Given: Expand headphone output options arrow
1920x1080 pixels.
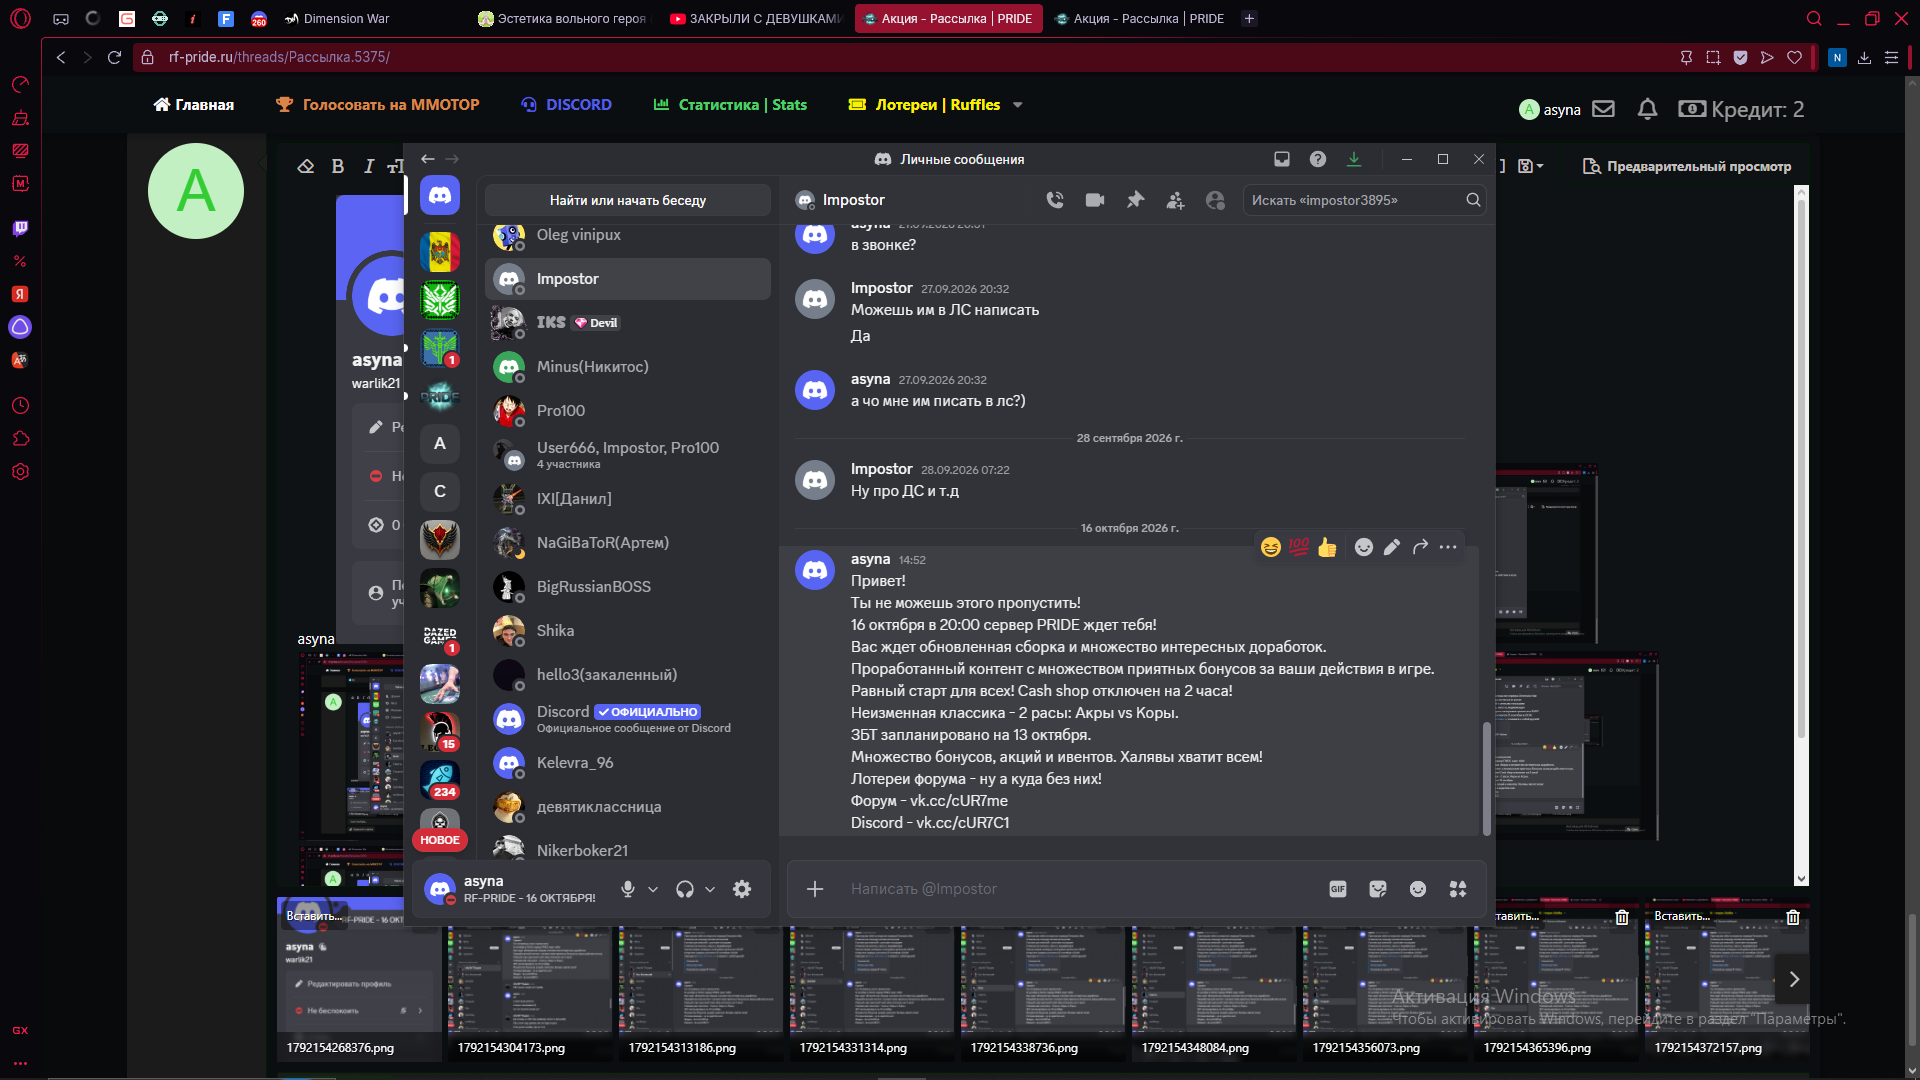Looking at the screenshot, I should [x=710, y=889].
